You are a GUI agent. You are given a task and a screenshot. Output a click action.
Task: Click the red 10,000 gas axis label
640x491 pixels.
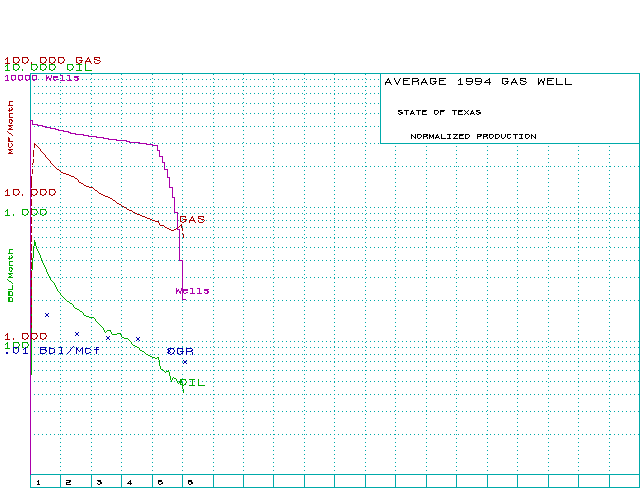pos(30,191)
